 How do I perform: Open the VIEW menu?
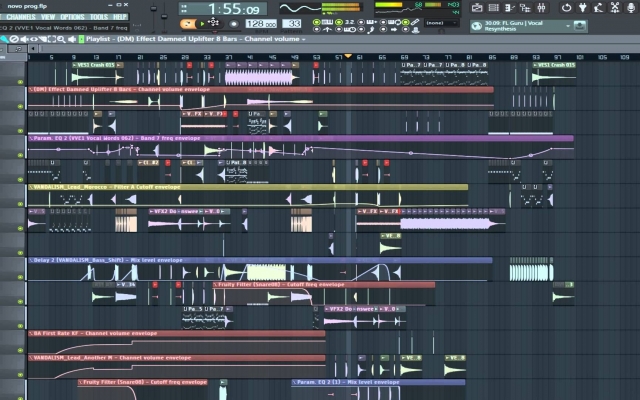point(48,17)
